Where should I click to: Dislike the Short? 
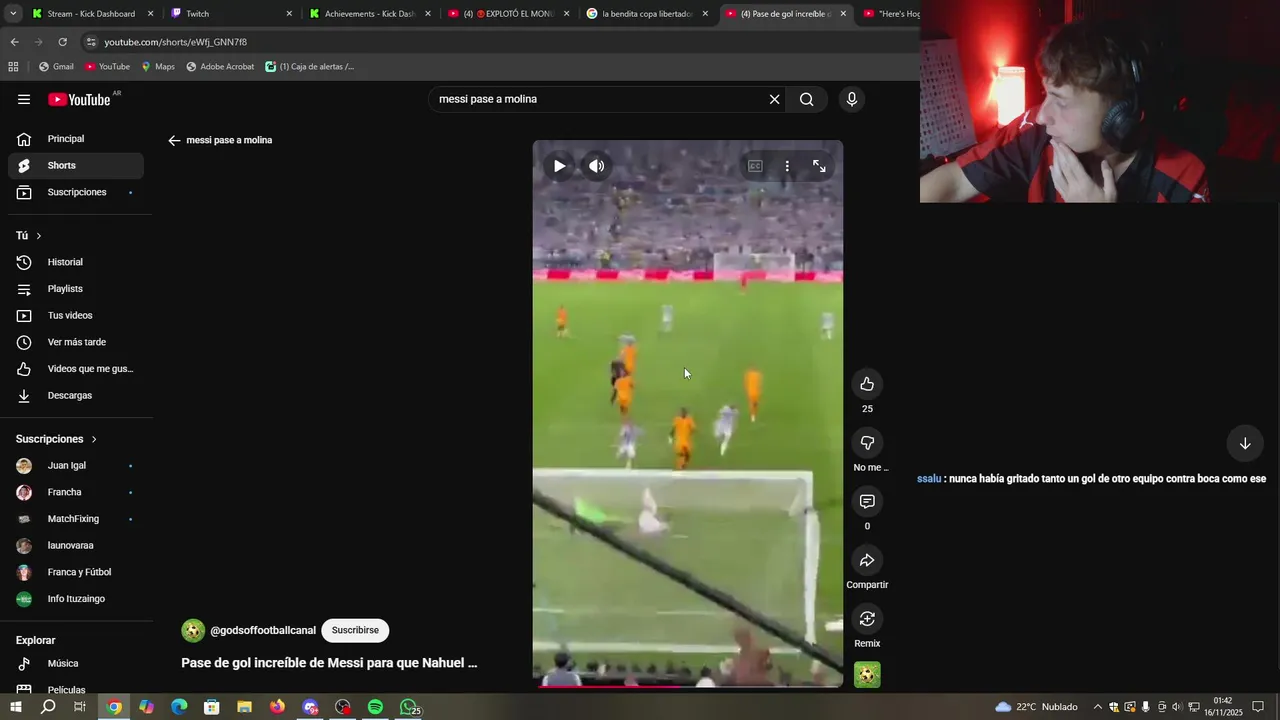click(867, 443)
